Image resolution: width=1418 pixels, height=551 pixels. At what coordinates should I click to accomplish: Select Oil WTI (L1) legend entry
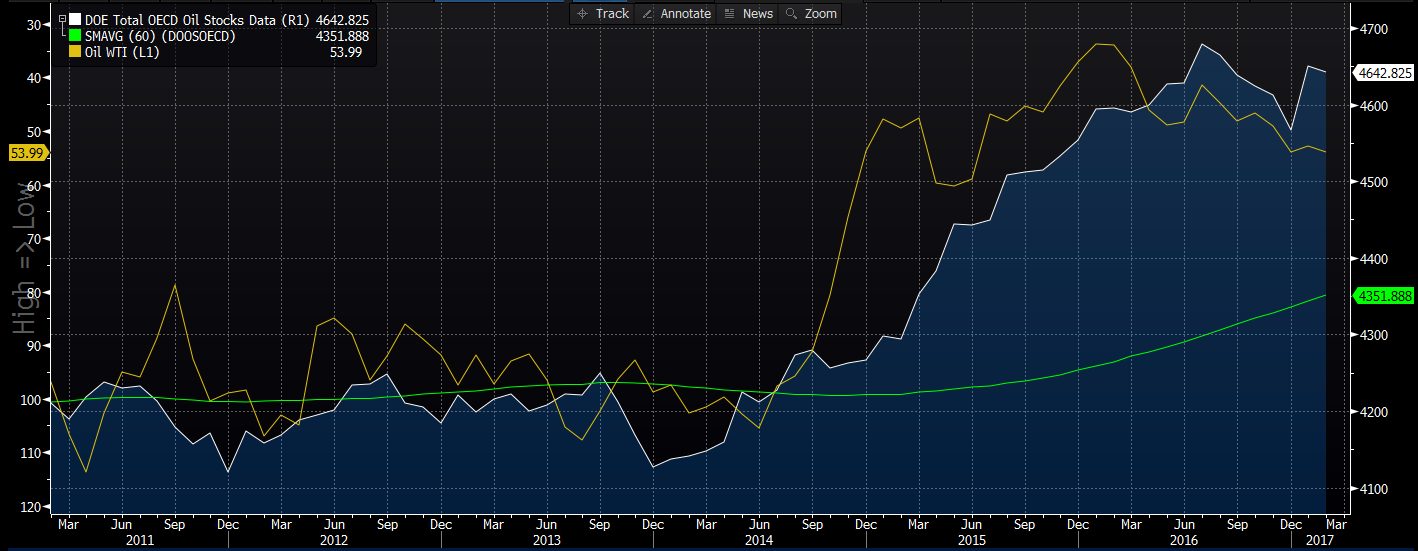(x=121, y=52)
